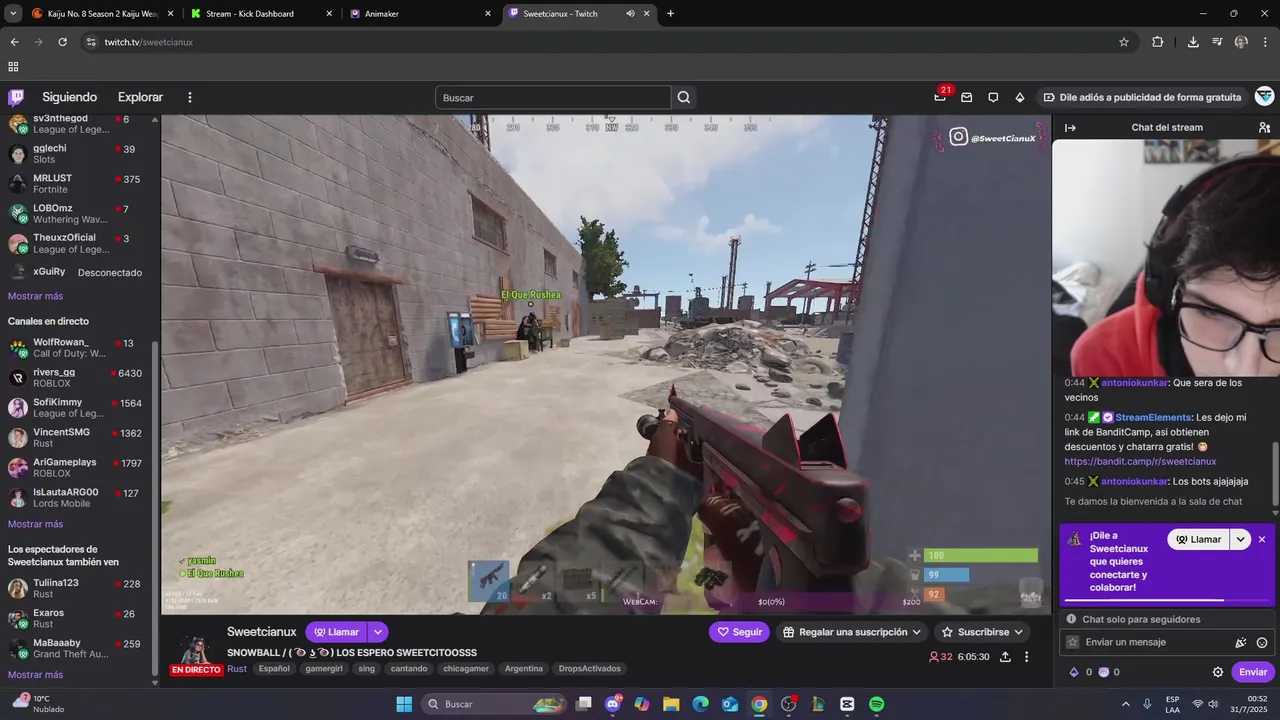The width and height of the screenshot is (1280, 720).
Task: Open the three-dot more menu beside Explorar
Action: tap(190, 97)
